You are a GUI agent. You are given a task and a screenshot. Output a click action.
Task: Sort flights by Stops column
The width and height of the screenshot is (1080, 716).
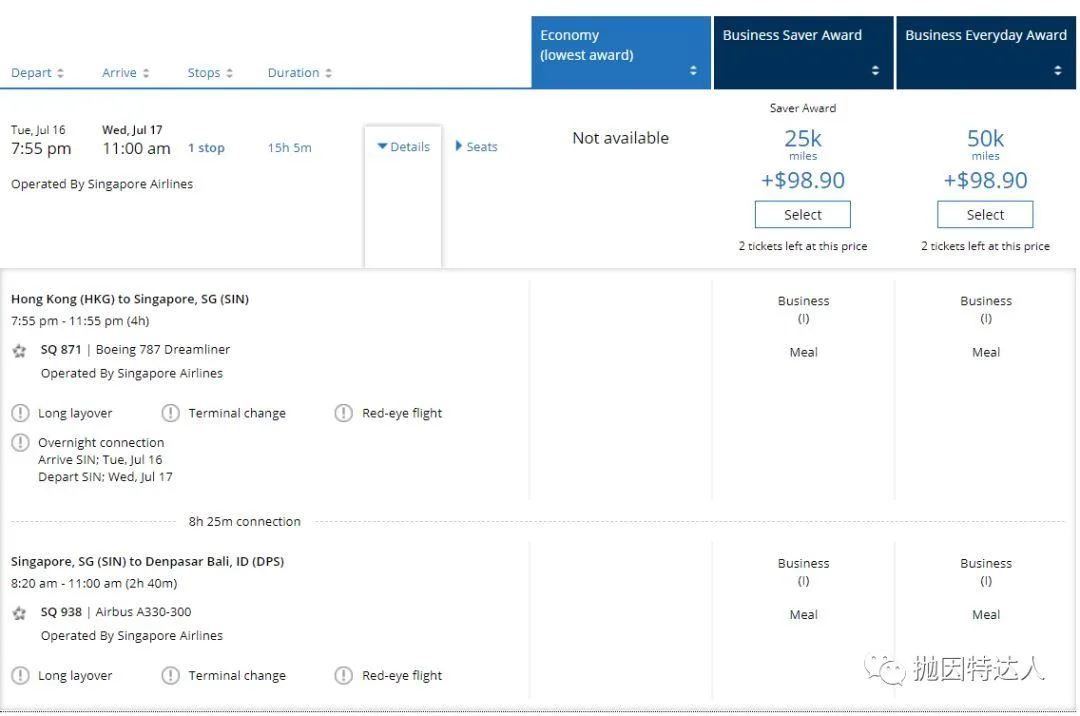204,73
